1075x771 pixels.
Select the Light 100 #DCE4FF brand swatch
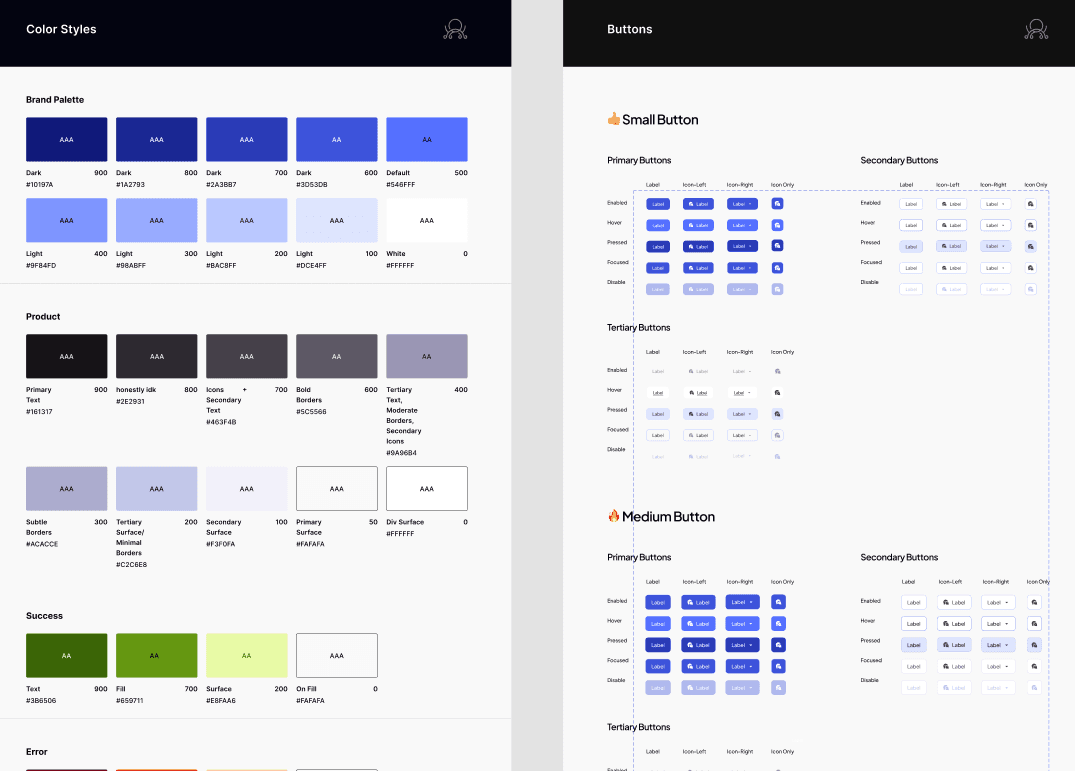(x=337, y=220)
